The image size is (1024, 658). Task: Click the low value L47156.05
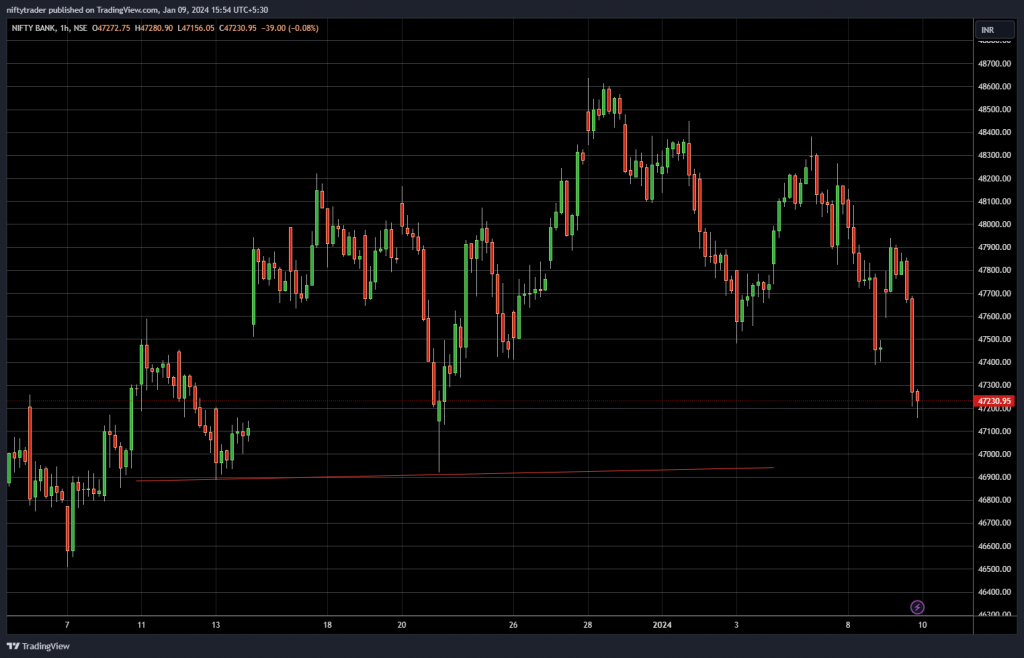tap(196, 29)
